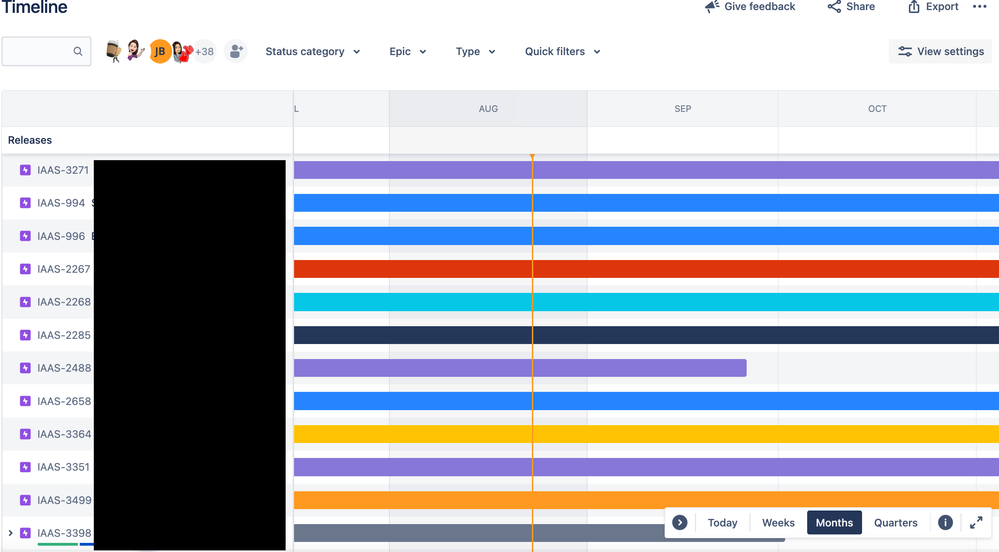Click the red IAAS-2267 timeline bar
Screen dimensions: 999x552
click(x=646, y=269)
